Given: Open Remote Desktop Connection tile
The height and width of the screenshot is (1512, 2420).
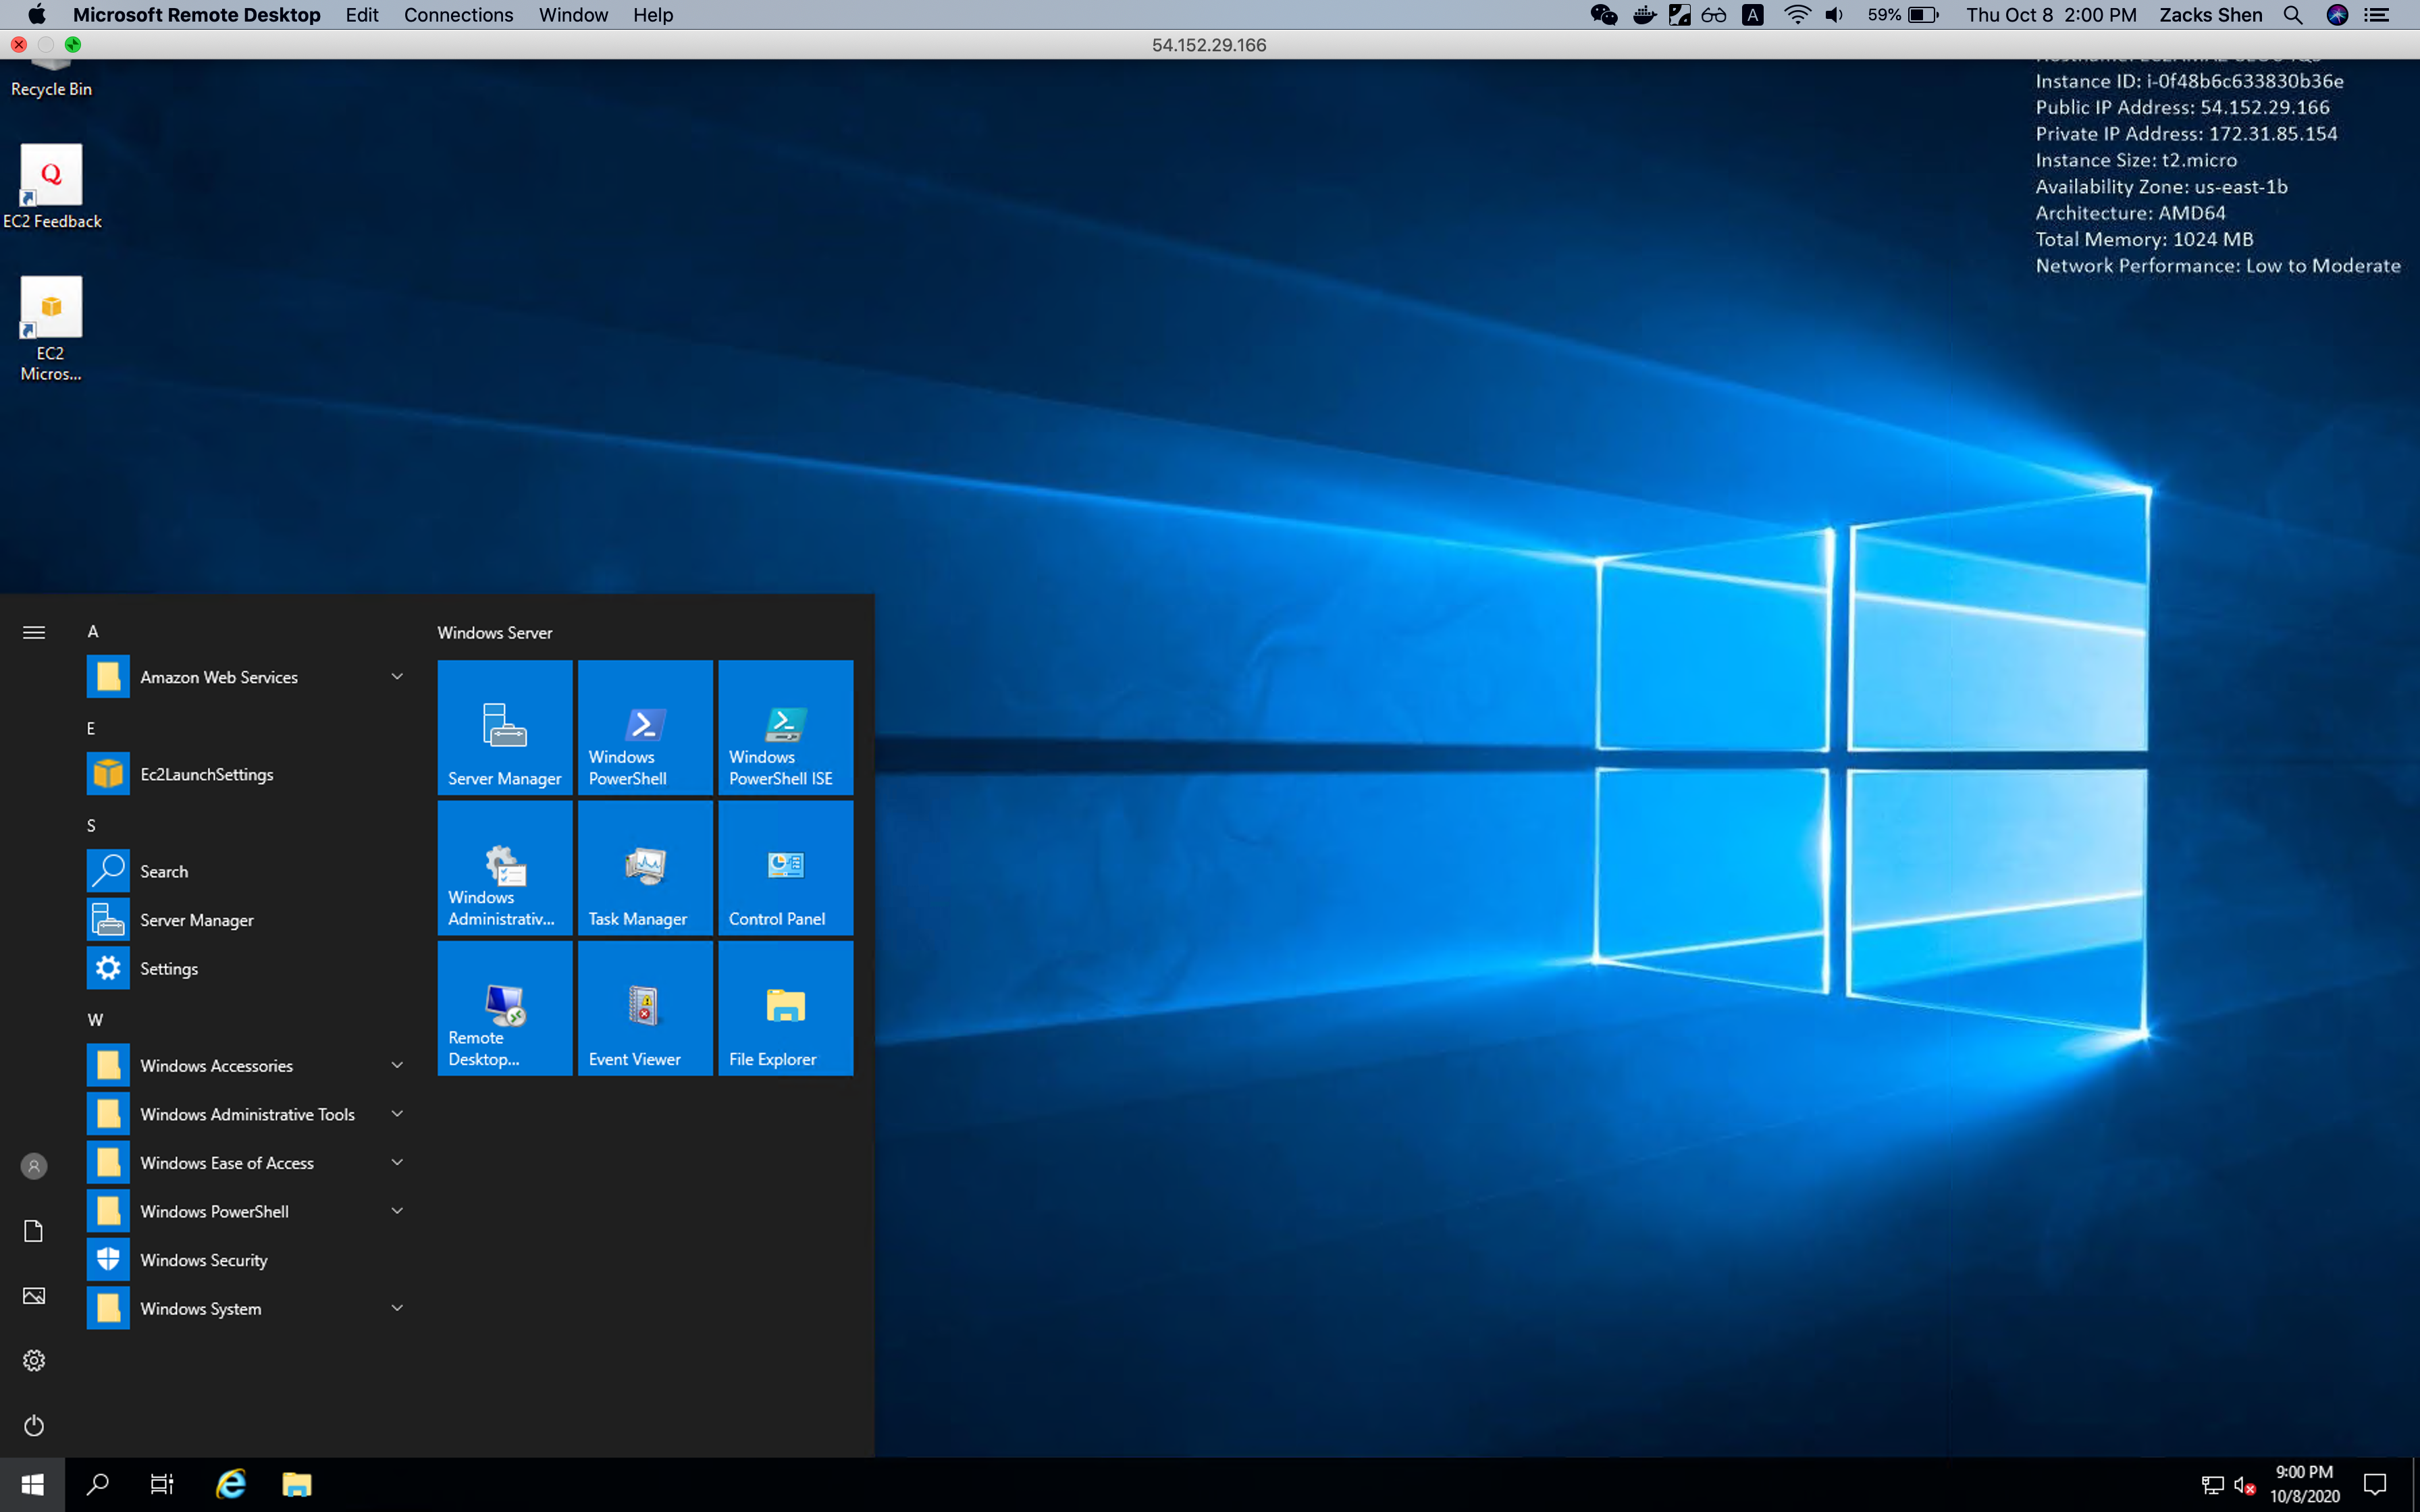Looking at the screenshot, I should point(504,1008).
